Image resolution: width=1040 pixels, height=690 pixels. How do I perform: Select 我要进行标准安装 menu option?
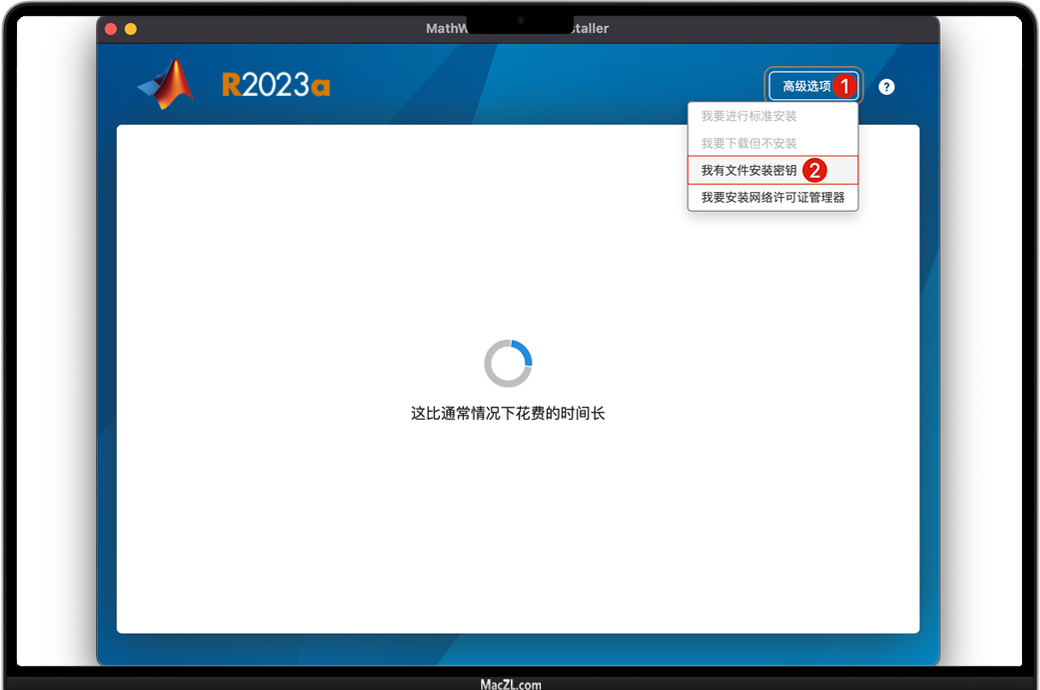tap(773, 116)
